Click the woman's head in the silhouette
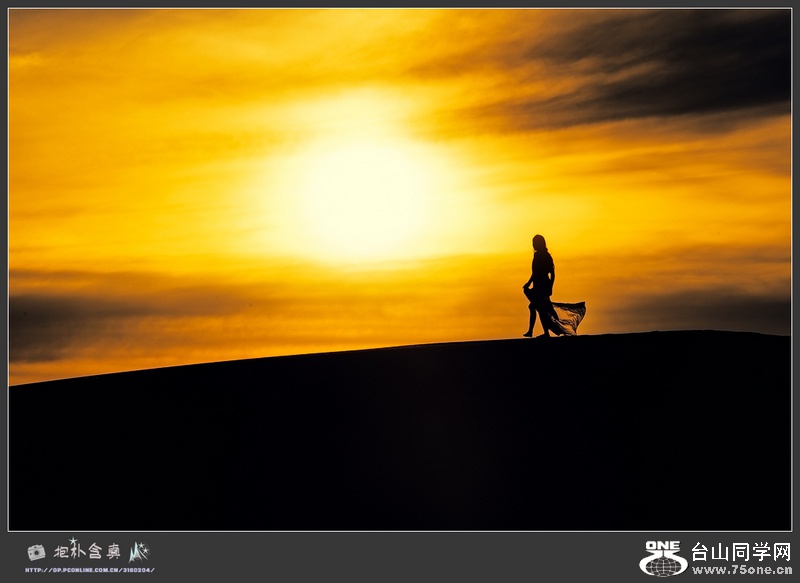This screenshot has height=583, width=800. pyautogui.click(x=540, y=243)
